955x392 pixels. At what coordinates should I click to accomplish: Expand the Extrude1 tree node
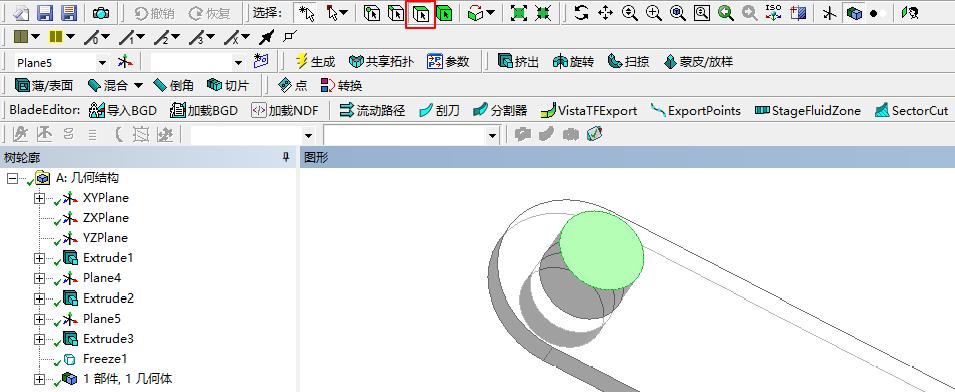[40, 258]
